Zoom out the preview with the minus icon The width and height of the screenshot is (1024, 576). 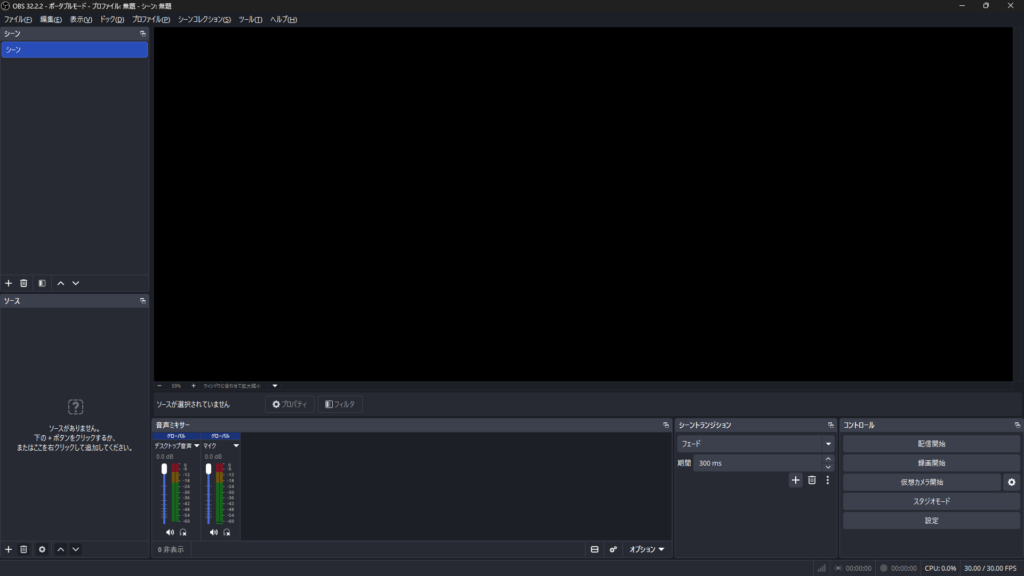click(x=159, y=386)
